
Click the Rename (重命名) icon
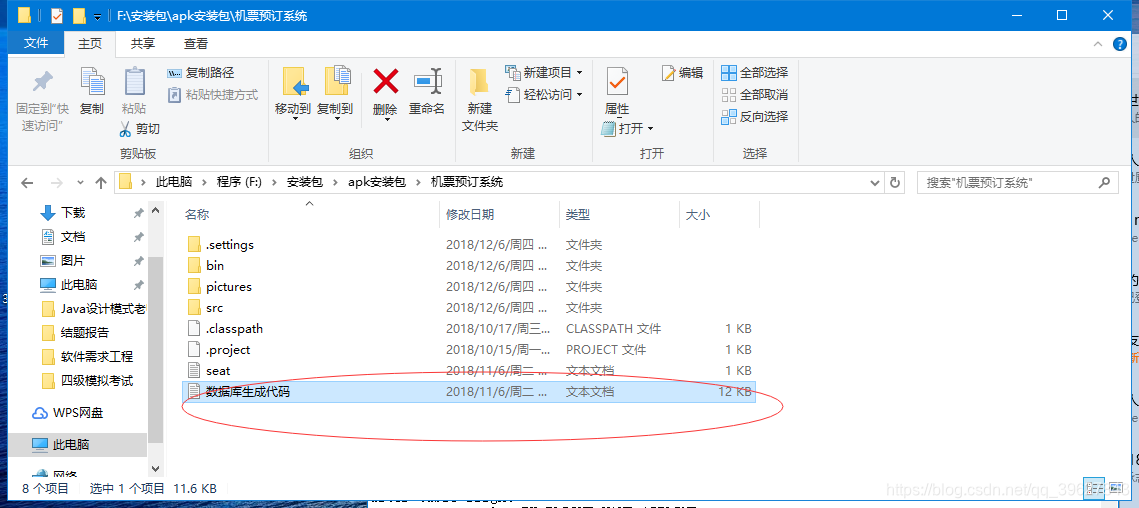[x=428, y=81]
